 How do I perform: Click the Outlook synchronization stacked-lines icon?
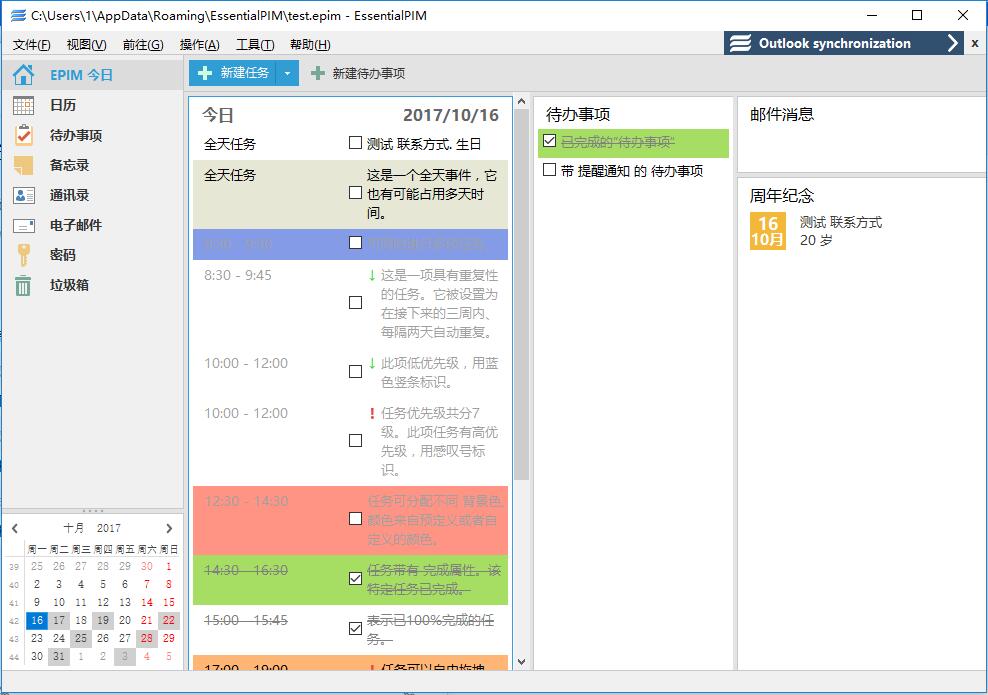coord(740,43)
